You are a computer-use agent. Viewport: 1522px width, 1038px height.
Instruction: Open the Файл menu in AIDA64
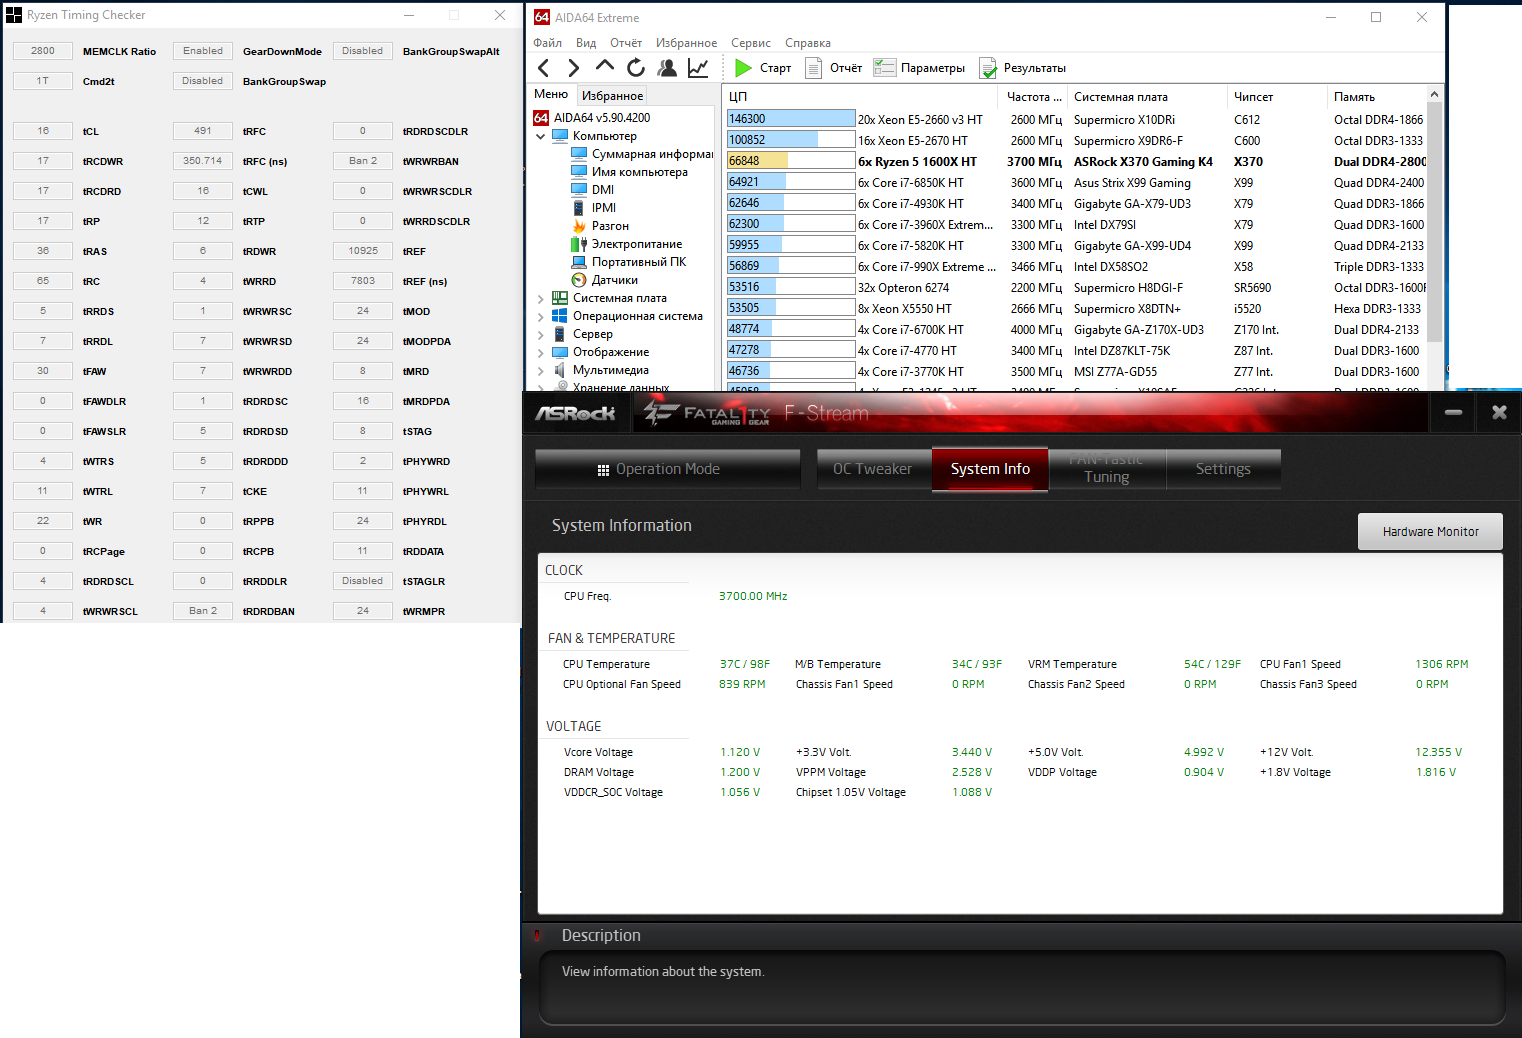pyautogui.click(x=547, y=43)
